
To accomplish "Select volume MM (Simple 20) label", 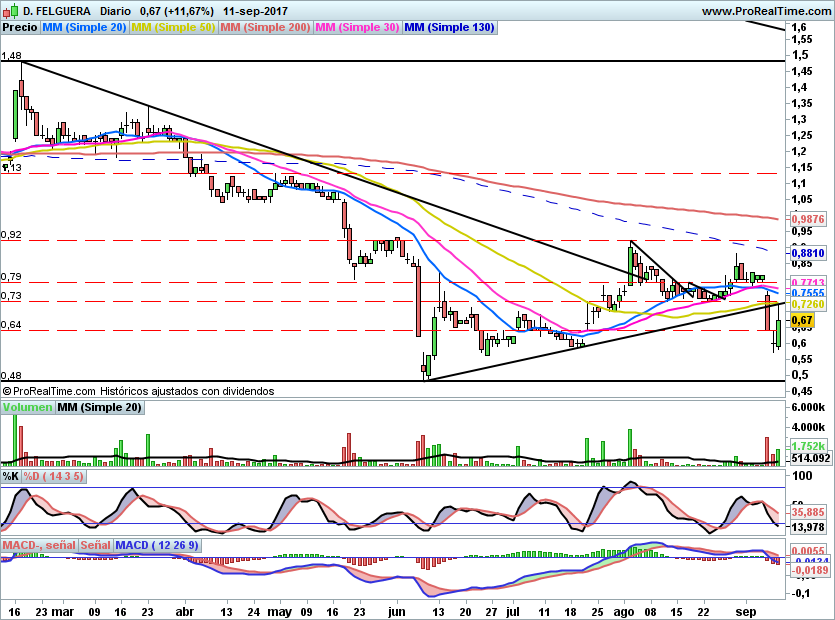I will [99, 408].
